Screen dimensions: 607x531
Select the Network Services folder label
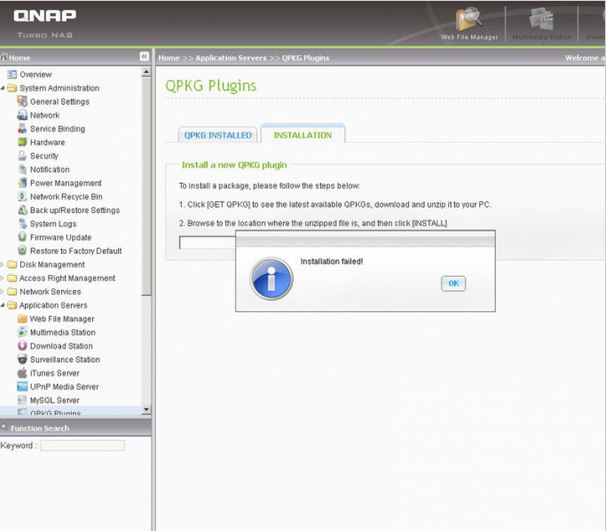[50, 292]
